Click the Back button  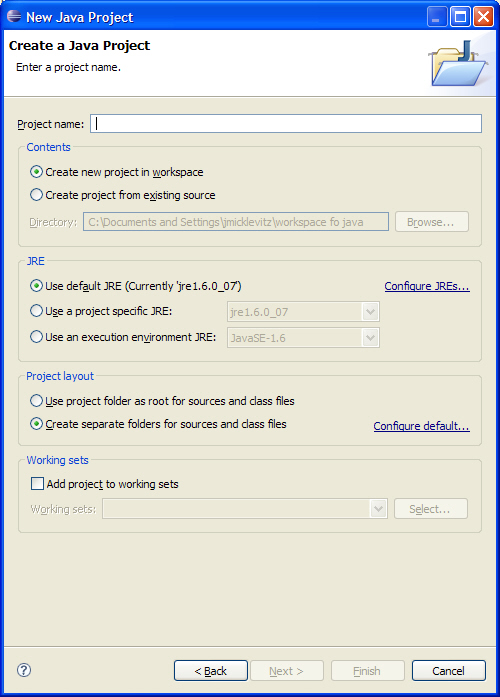click(211, 670)
